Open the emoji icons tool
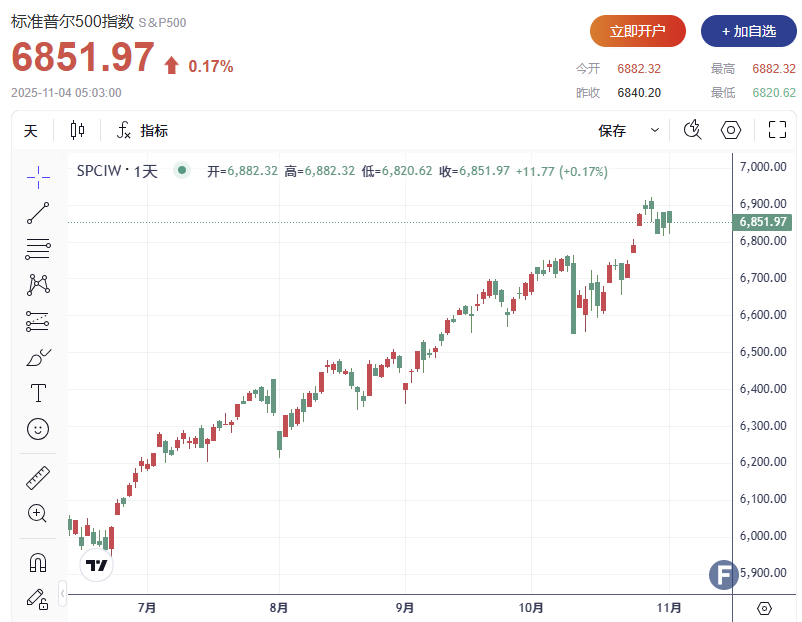Image resolution: width=802 pixels, height=622 pixels. pyautogui.click(x=38, y=429)
